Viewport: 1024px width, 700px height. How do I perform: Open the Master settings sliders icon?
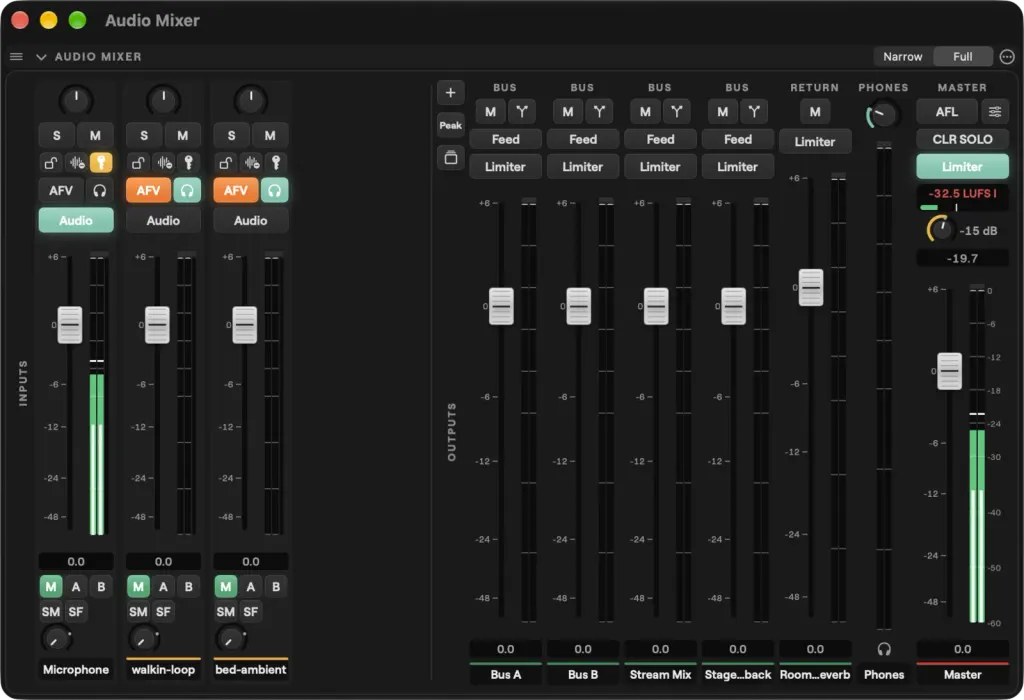click(995, 112)
